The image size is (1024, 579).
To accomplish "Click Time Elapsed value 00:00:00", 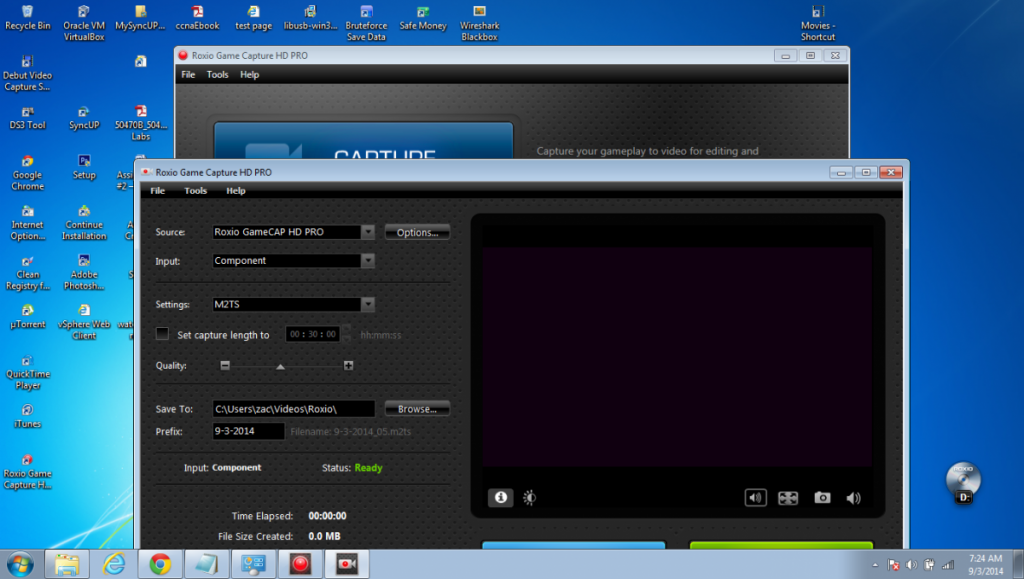I will point(327,516).
